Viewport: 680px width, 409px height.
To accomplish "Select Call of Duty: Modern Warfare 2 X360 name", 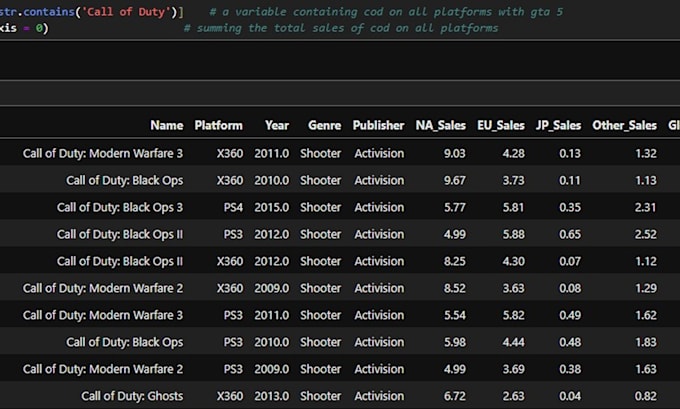I will point(103,288).
